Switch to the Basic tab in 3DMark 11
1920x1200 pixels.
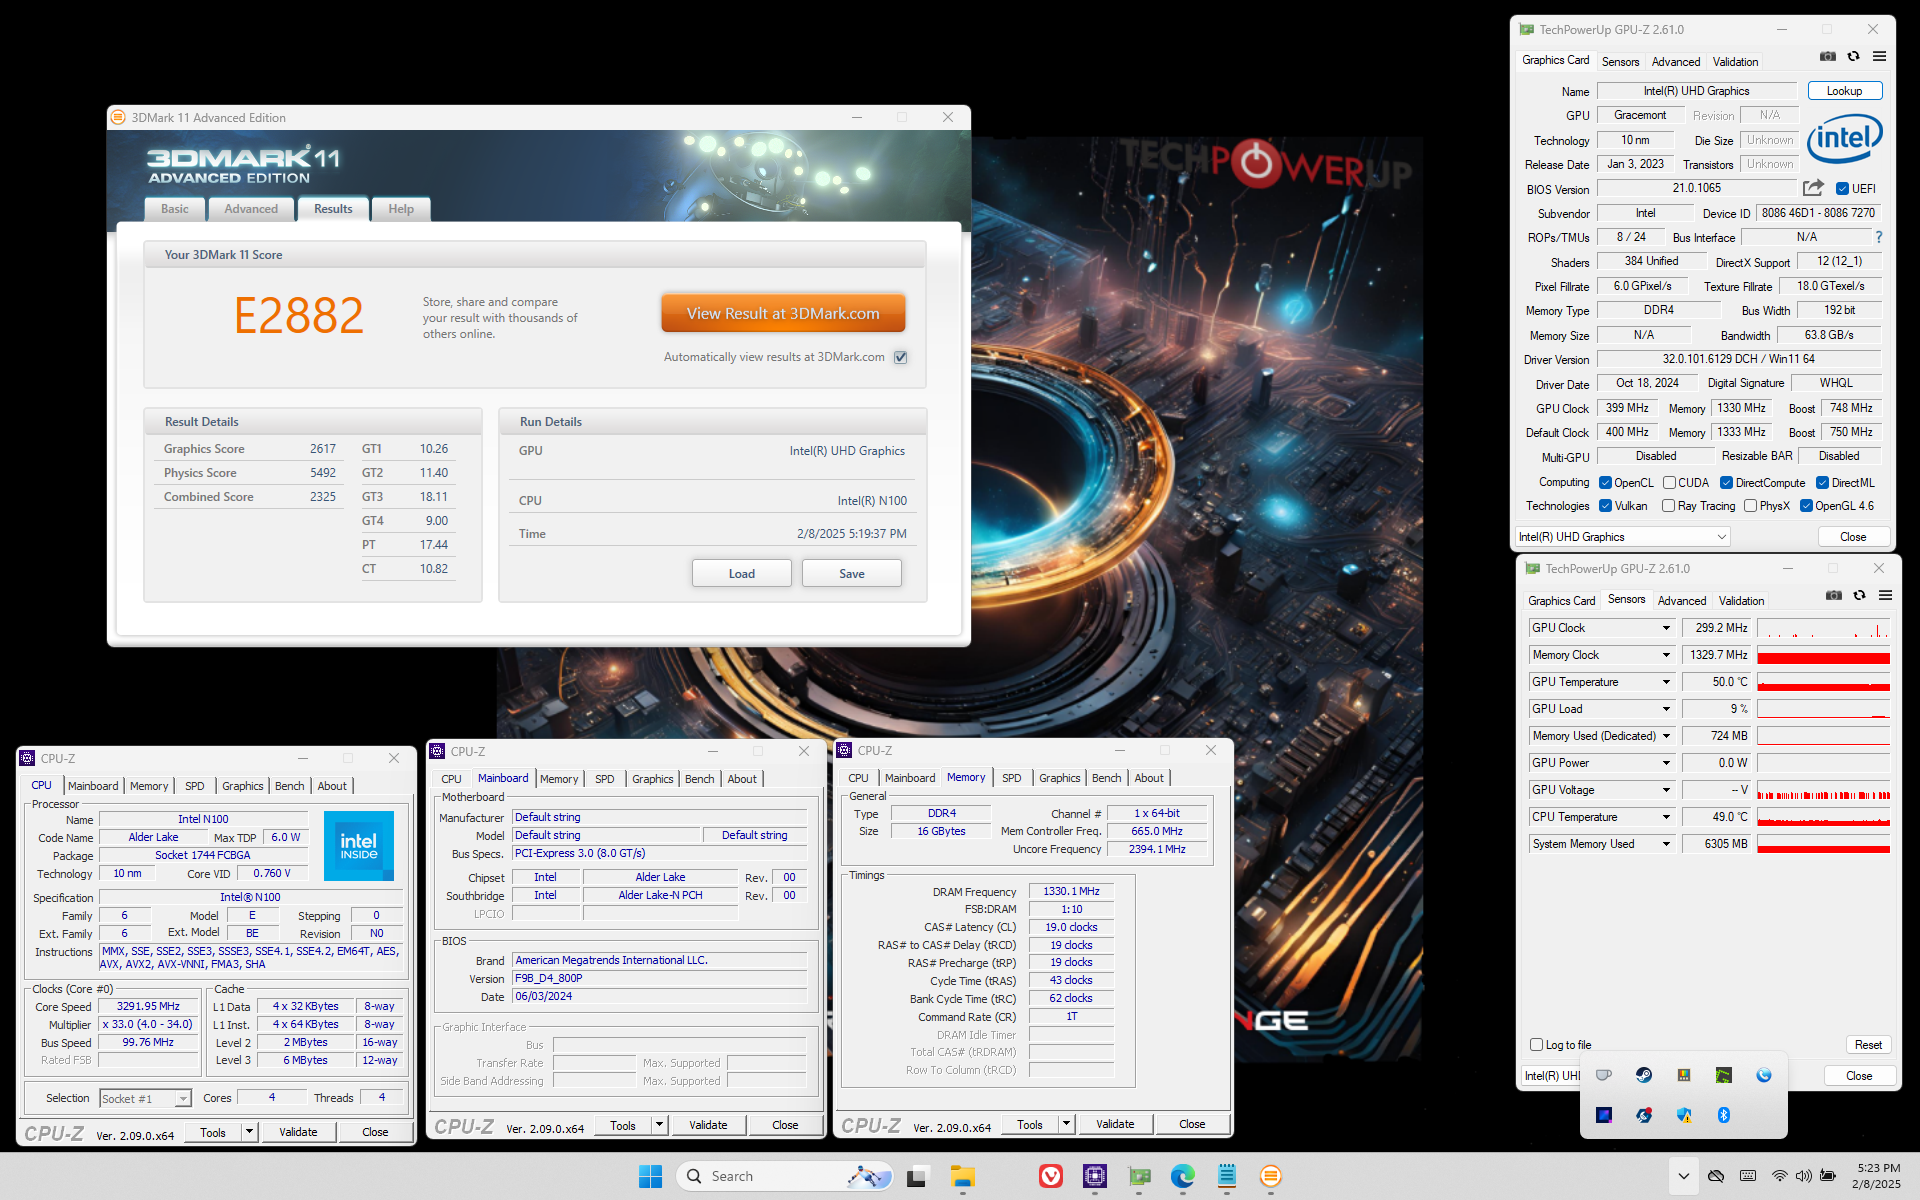[175, 209]
